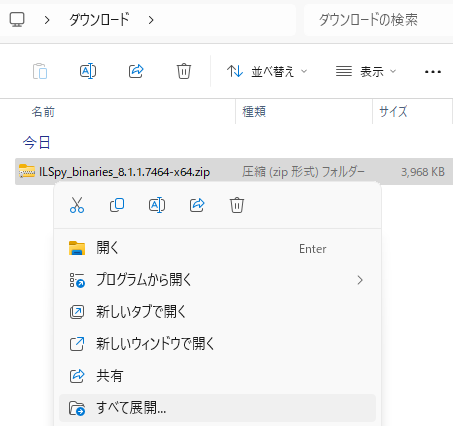
Task: Open the toolbar more options ellipsis
Action: 433,72
